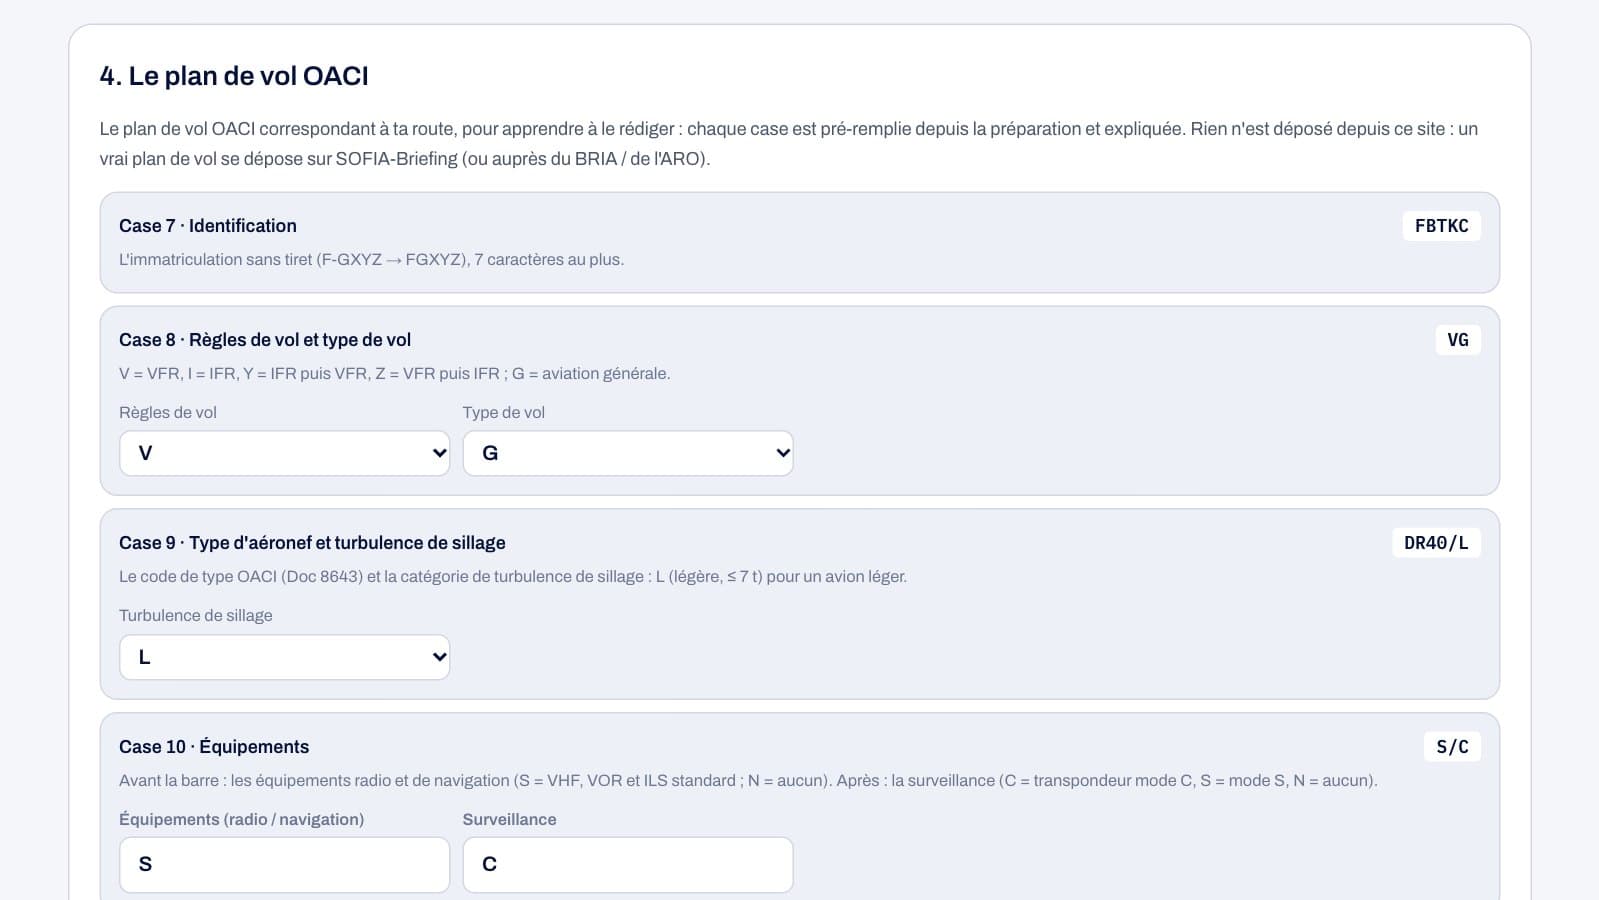
Task: Click the Turbulence de sillage label
Action: (196, 616)
